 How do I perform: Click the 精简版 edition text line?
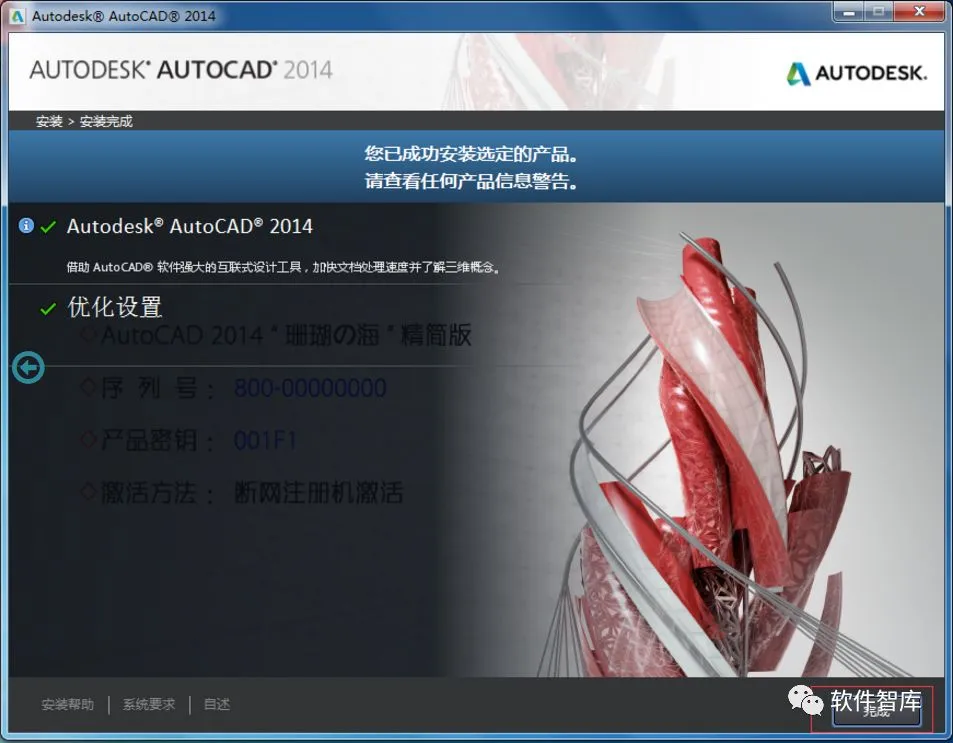tap(286, 335)
